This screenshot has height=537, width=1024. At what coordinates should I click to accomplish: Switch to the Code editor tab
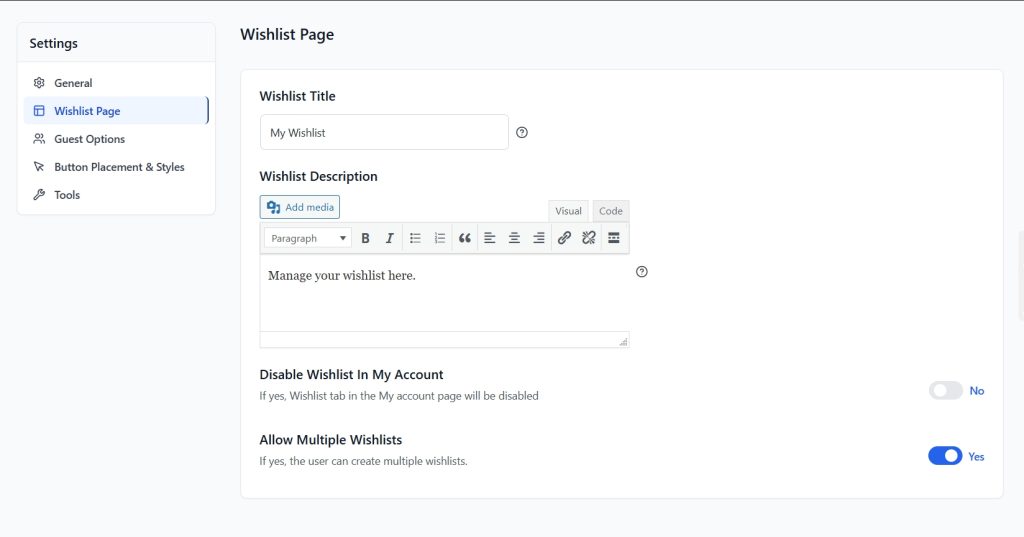611,211
